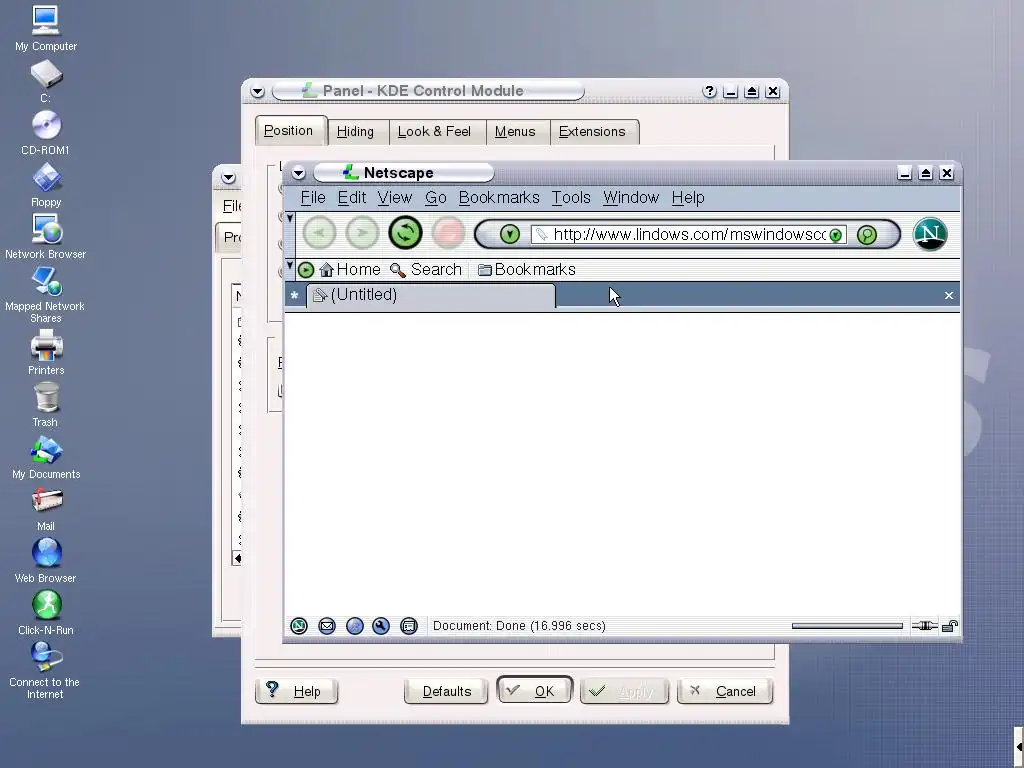Open the Printers desktop icon
The image size is (1024, 768).
[x=46, y=353]
